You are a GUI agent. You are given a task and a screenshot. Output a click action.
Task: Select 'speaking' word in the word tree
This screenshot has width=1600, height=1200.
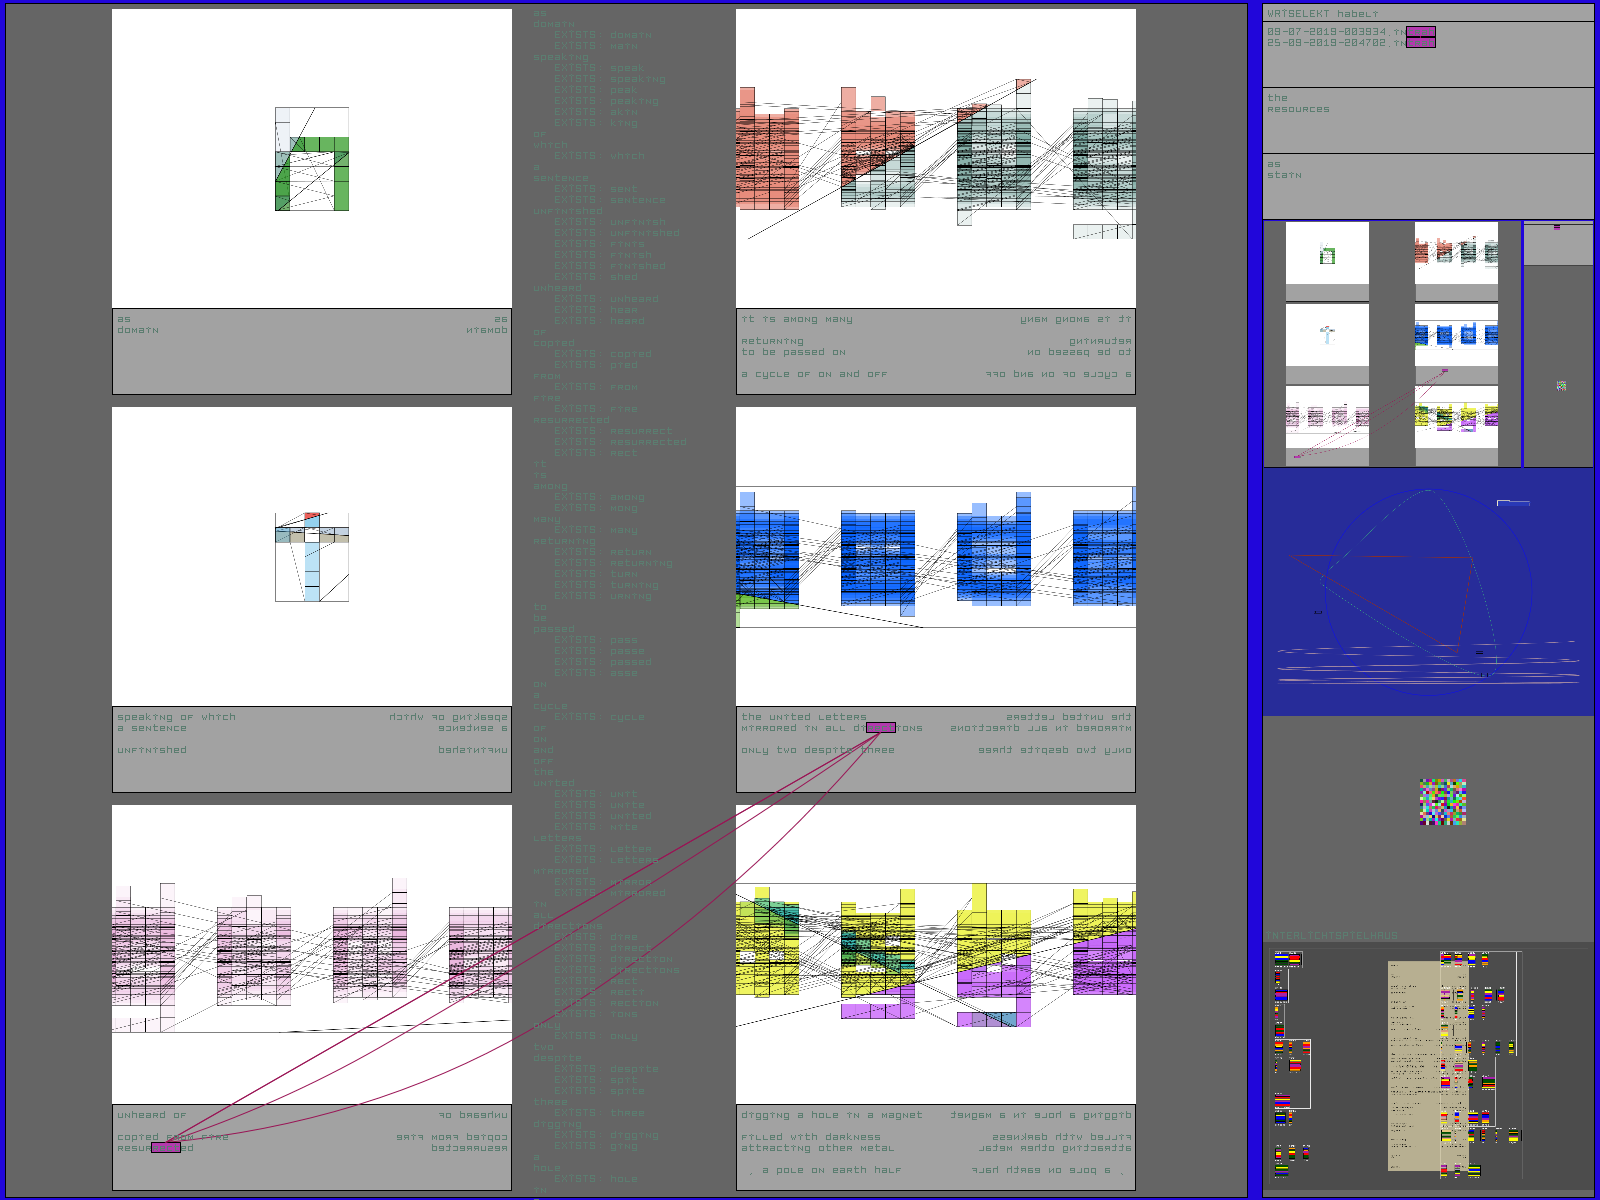tap(561, 58)
